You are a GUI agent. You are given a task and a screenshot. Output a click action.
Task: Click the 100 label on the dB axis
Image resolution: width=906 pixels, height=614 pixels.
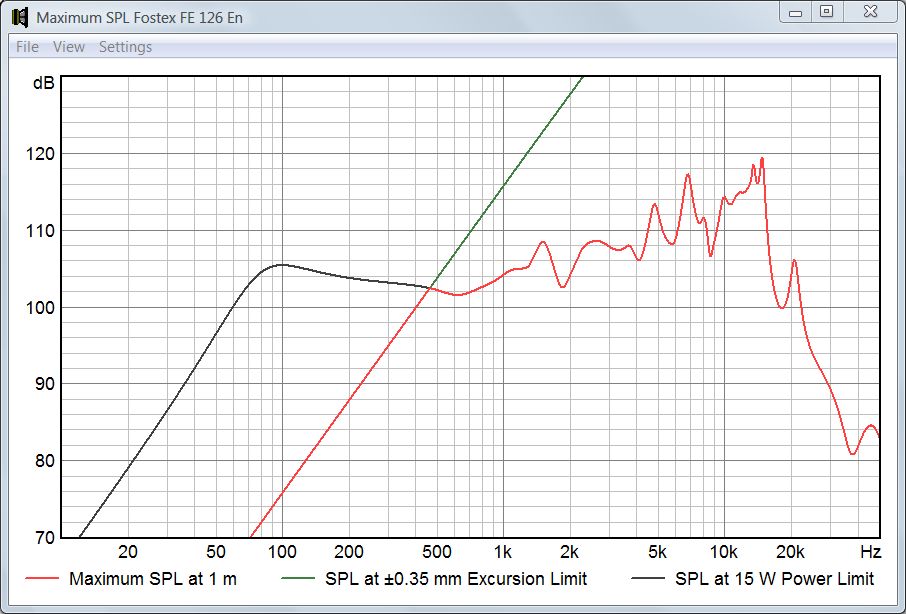[40, 308]
